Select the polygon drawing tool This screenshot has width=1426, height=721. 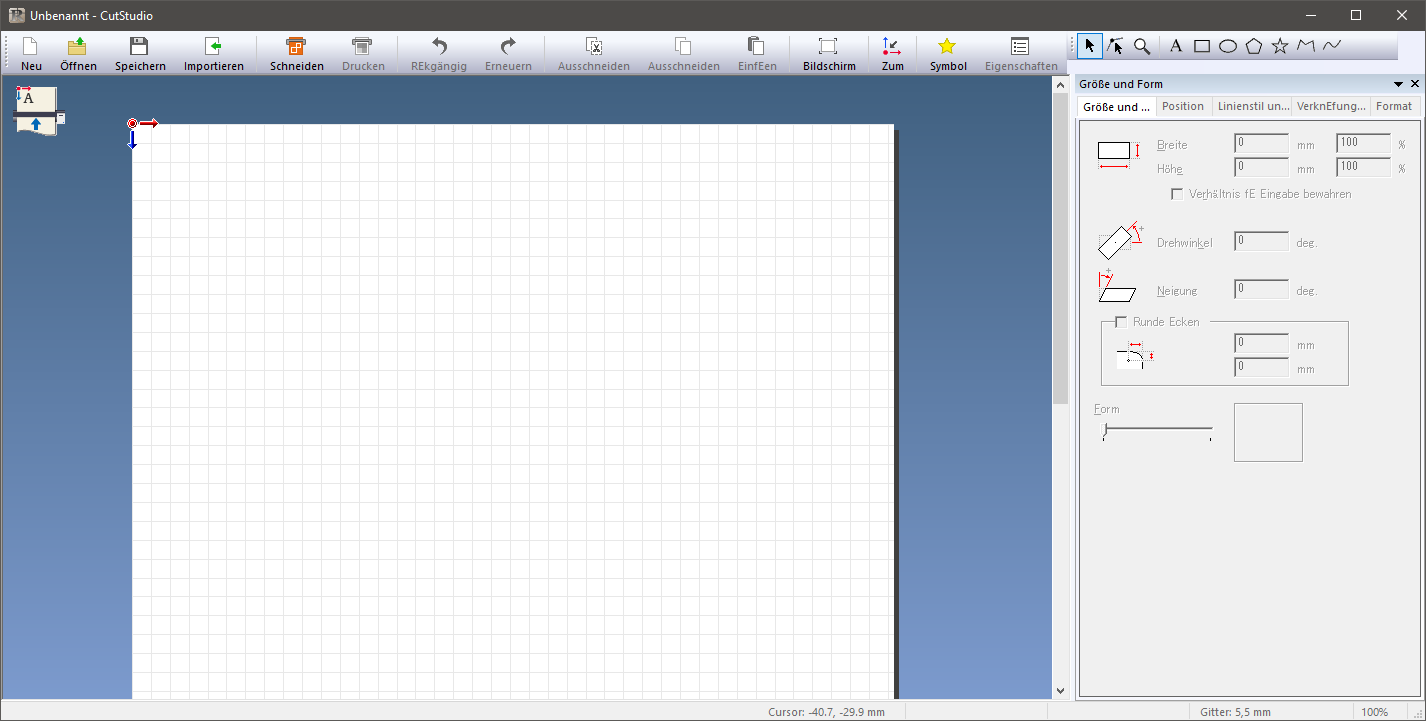click(x=1254, y=46)
